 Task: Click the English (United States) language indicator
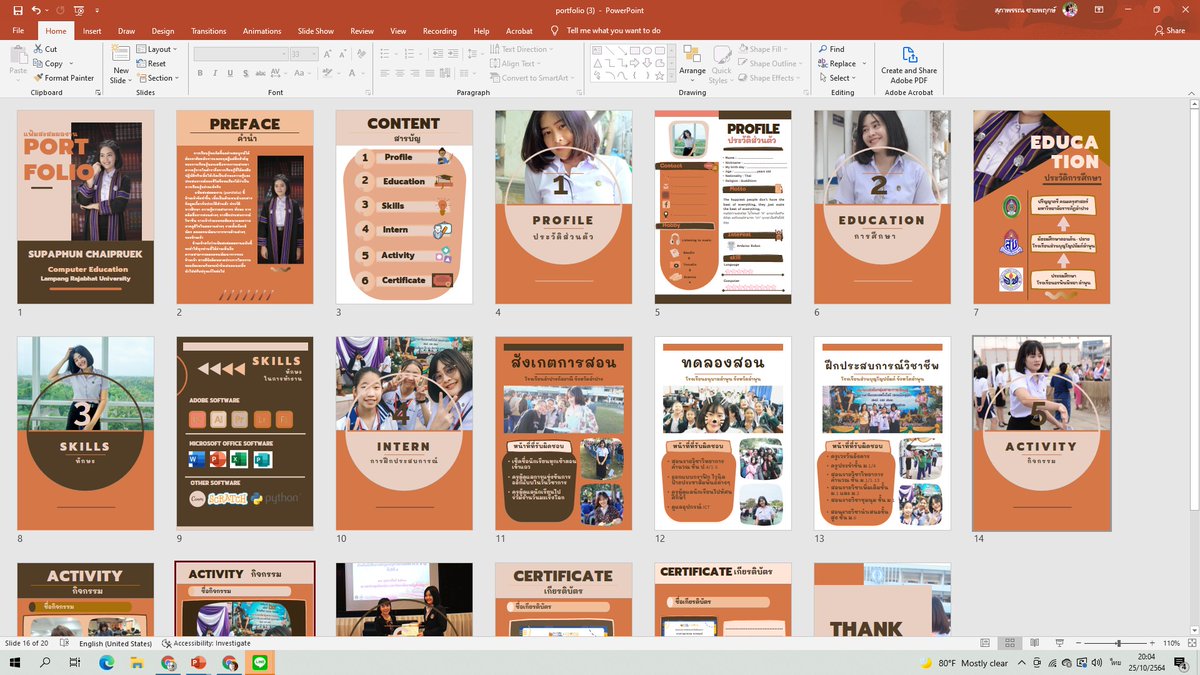(x=115, y=643)
